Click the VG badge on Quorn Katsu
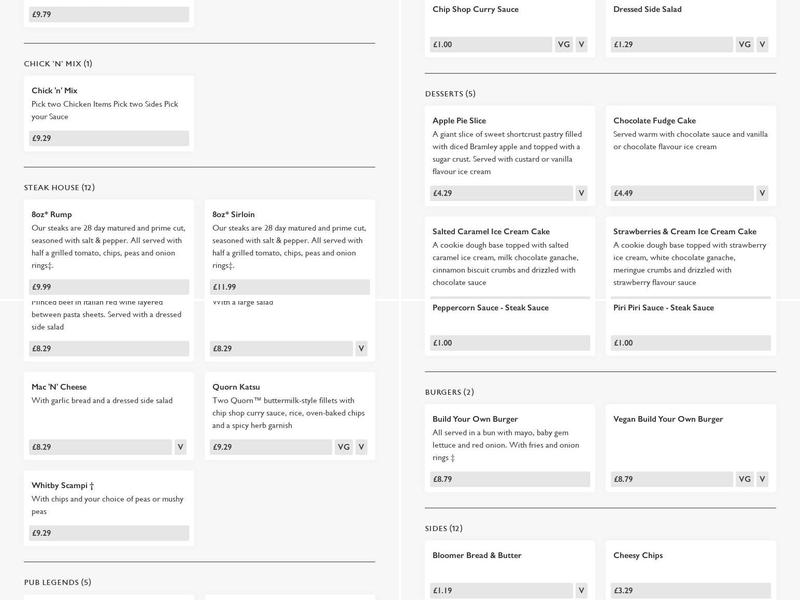The height and width of the screenshot is (600, 800). click(343, 447)
